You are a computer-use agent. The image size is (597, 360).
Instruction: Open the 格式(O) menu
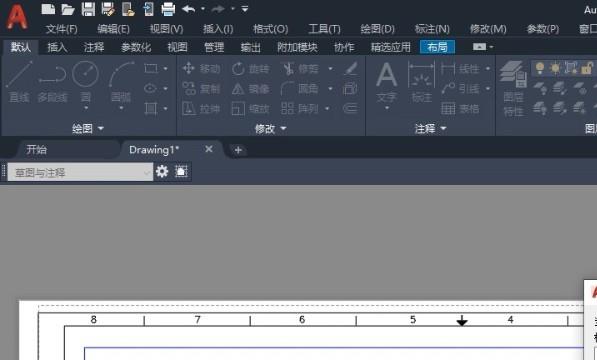coord(271,29)
